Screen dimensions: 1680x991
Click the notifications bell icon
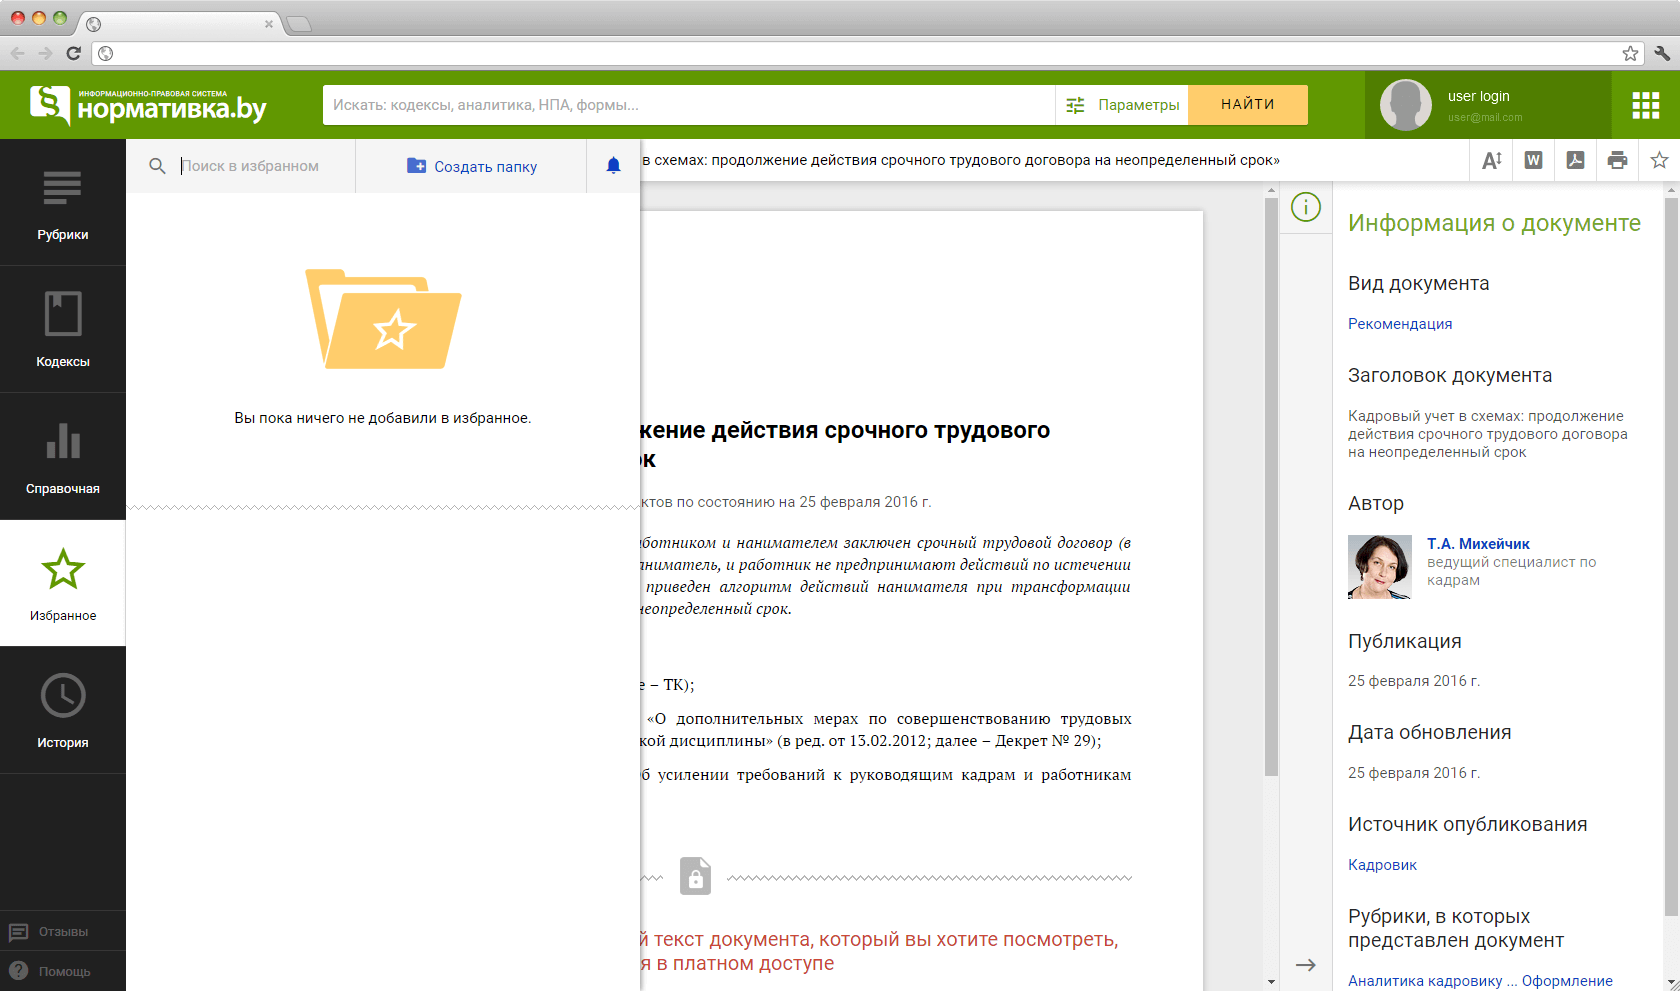click(x=613, y=166)
